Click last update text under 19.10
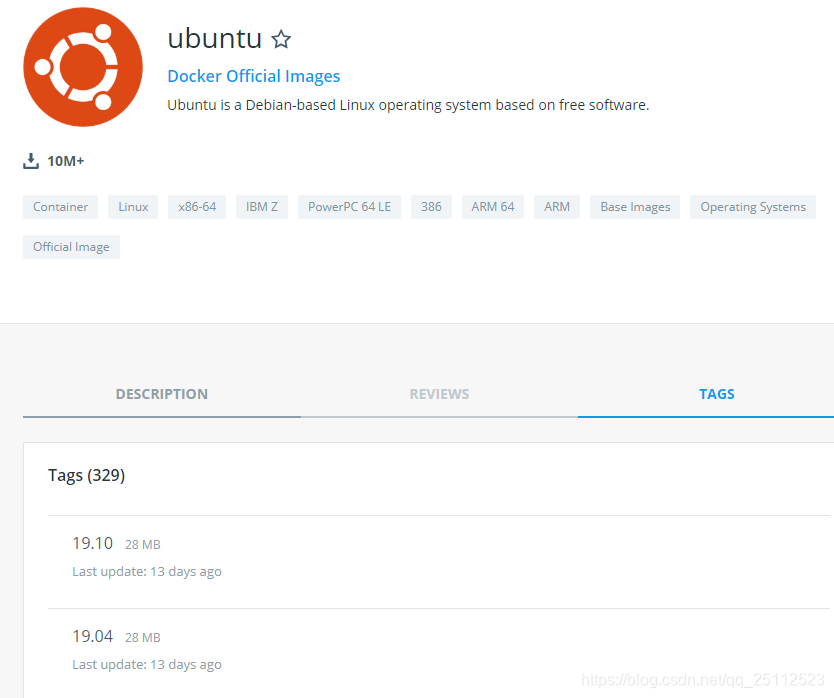The height and width of the screenshot is (698, 834). (147, 572)
